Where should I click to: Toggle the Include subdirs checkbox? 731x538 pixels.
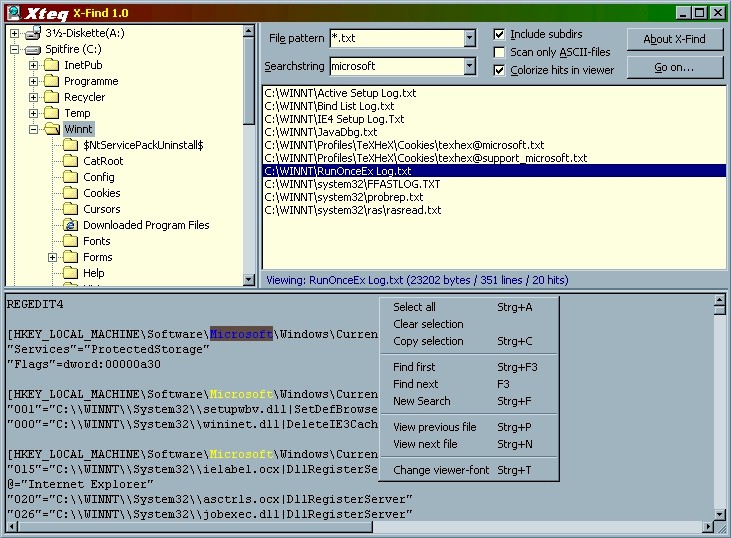(x=499, y=34)
